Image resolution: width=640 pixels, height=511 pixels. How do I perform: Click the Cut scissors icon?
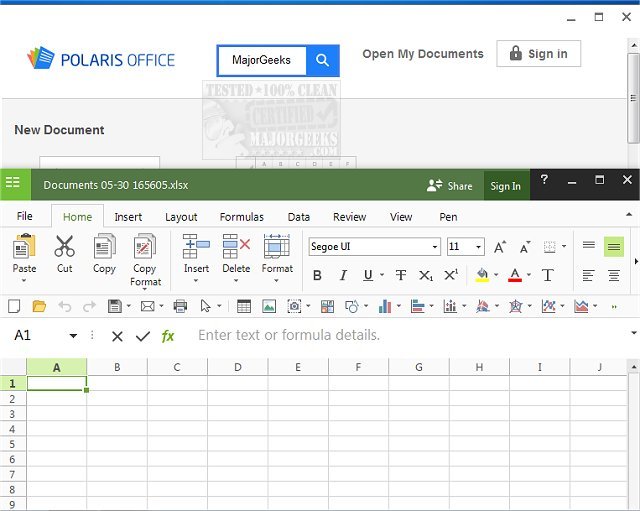coord(64,246)
